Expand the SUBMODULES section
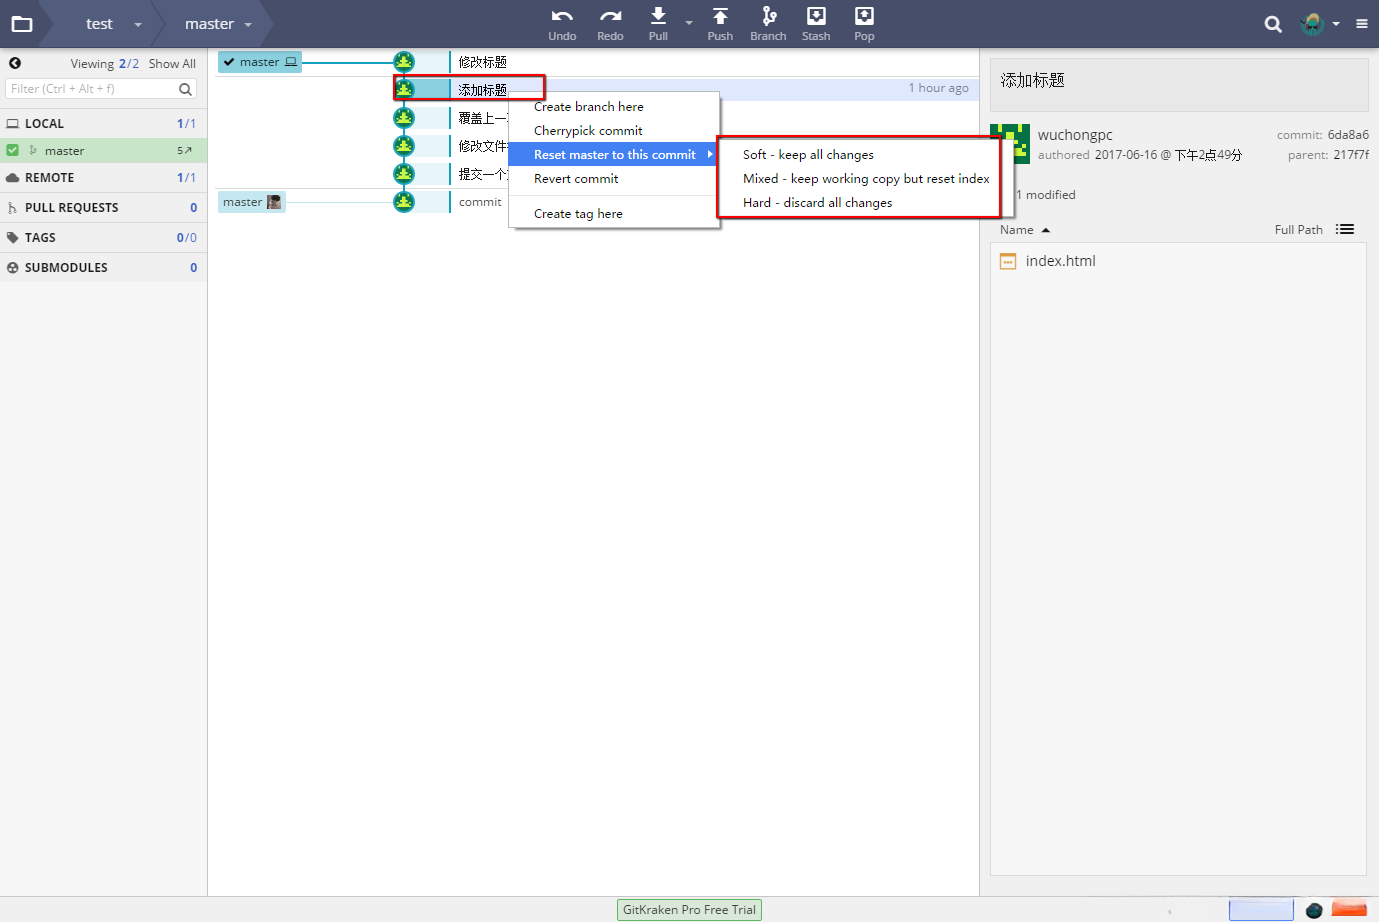The image size is (1379, 922). tap(103, 267)
